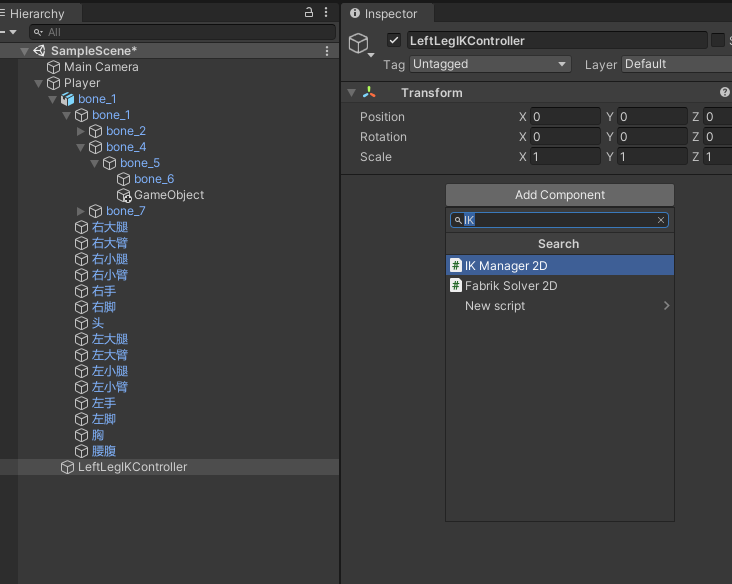Viewport: 732px width, 584px height.
Task: Select the 腰腹 object
Action: coord(104,451)
